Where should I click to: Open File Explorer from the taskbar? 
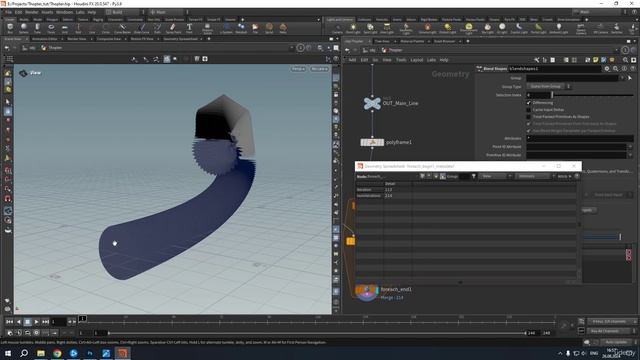tap(41, 353)
